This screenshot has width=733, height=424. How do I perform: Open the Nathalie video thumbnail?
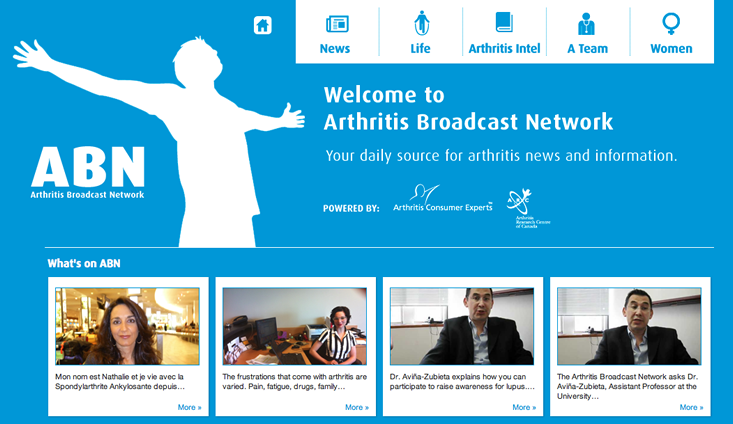pos(127,326)
